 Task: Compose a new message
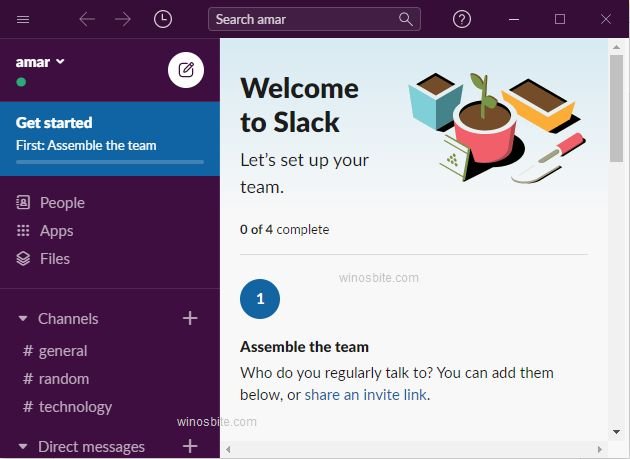(x=186, y=70)
